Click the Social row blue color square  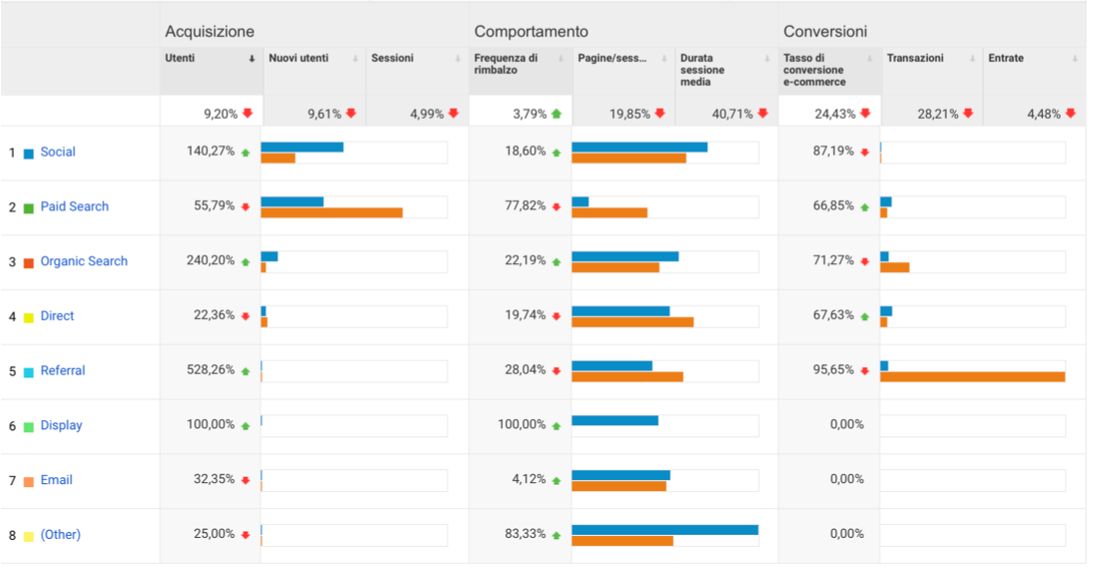29,154
